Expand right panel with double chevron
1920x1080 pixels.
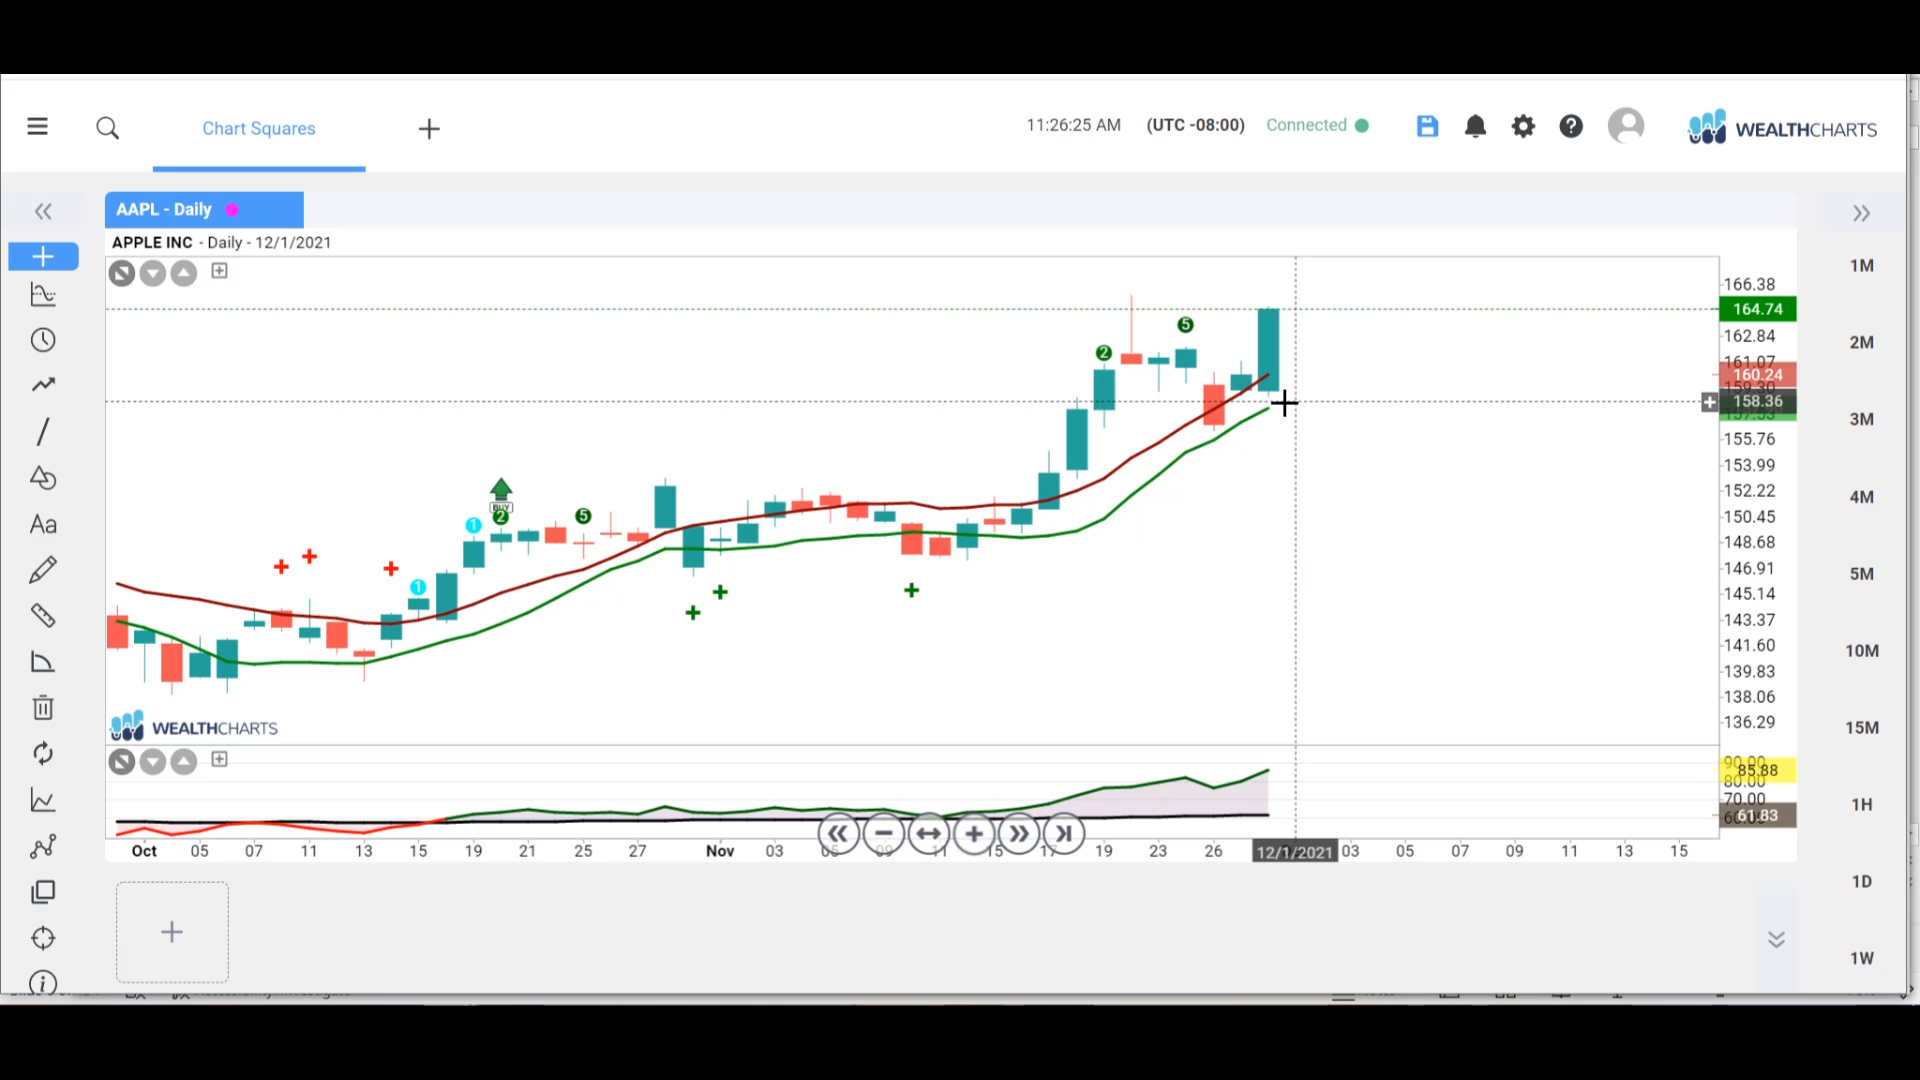1861,214
